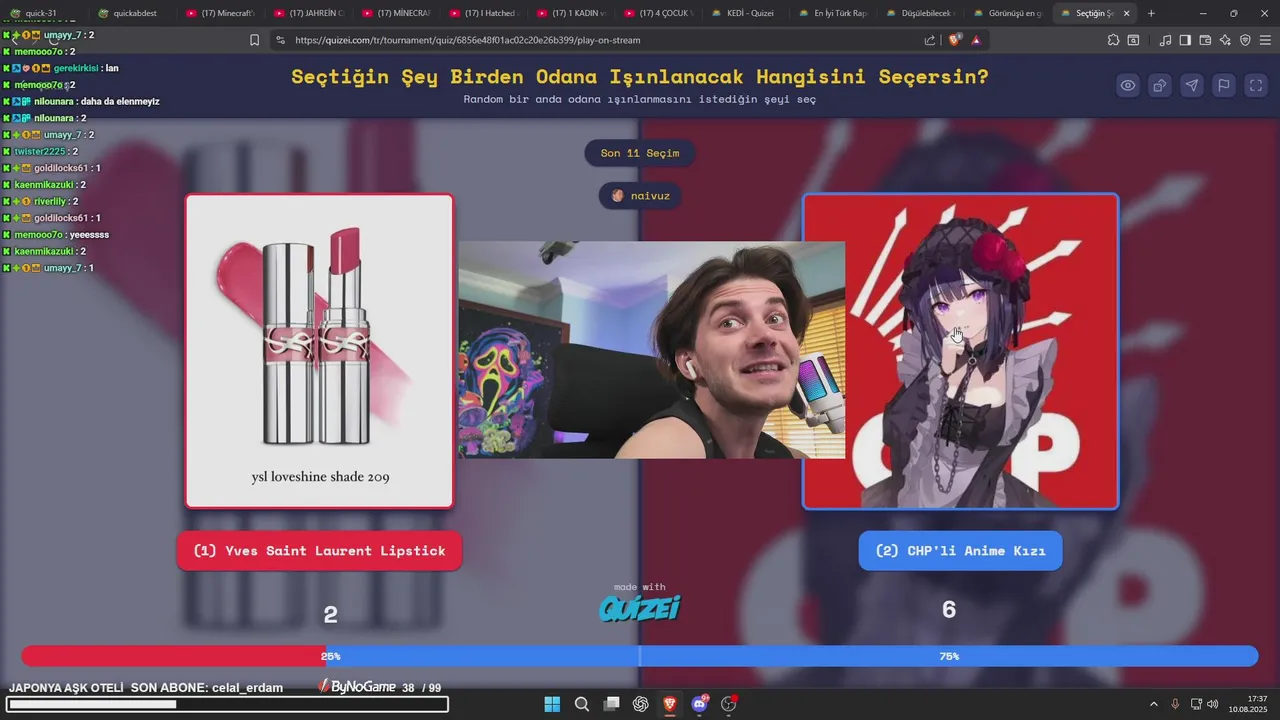Viewport: 1280px width, 720px height.
Task: Click the bookmark icon in the address bar
Action: click(254, 40)
